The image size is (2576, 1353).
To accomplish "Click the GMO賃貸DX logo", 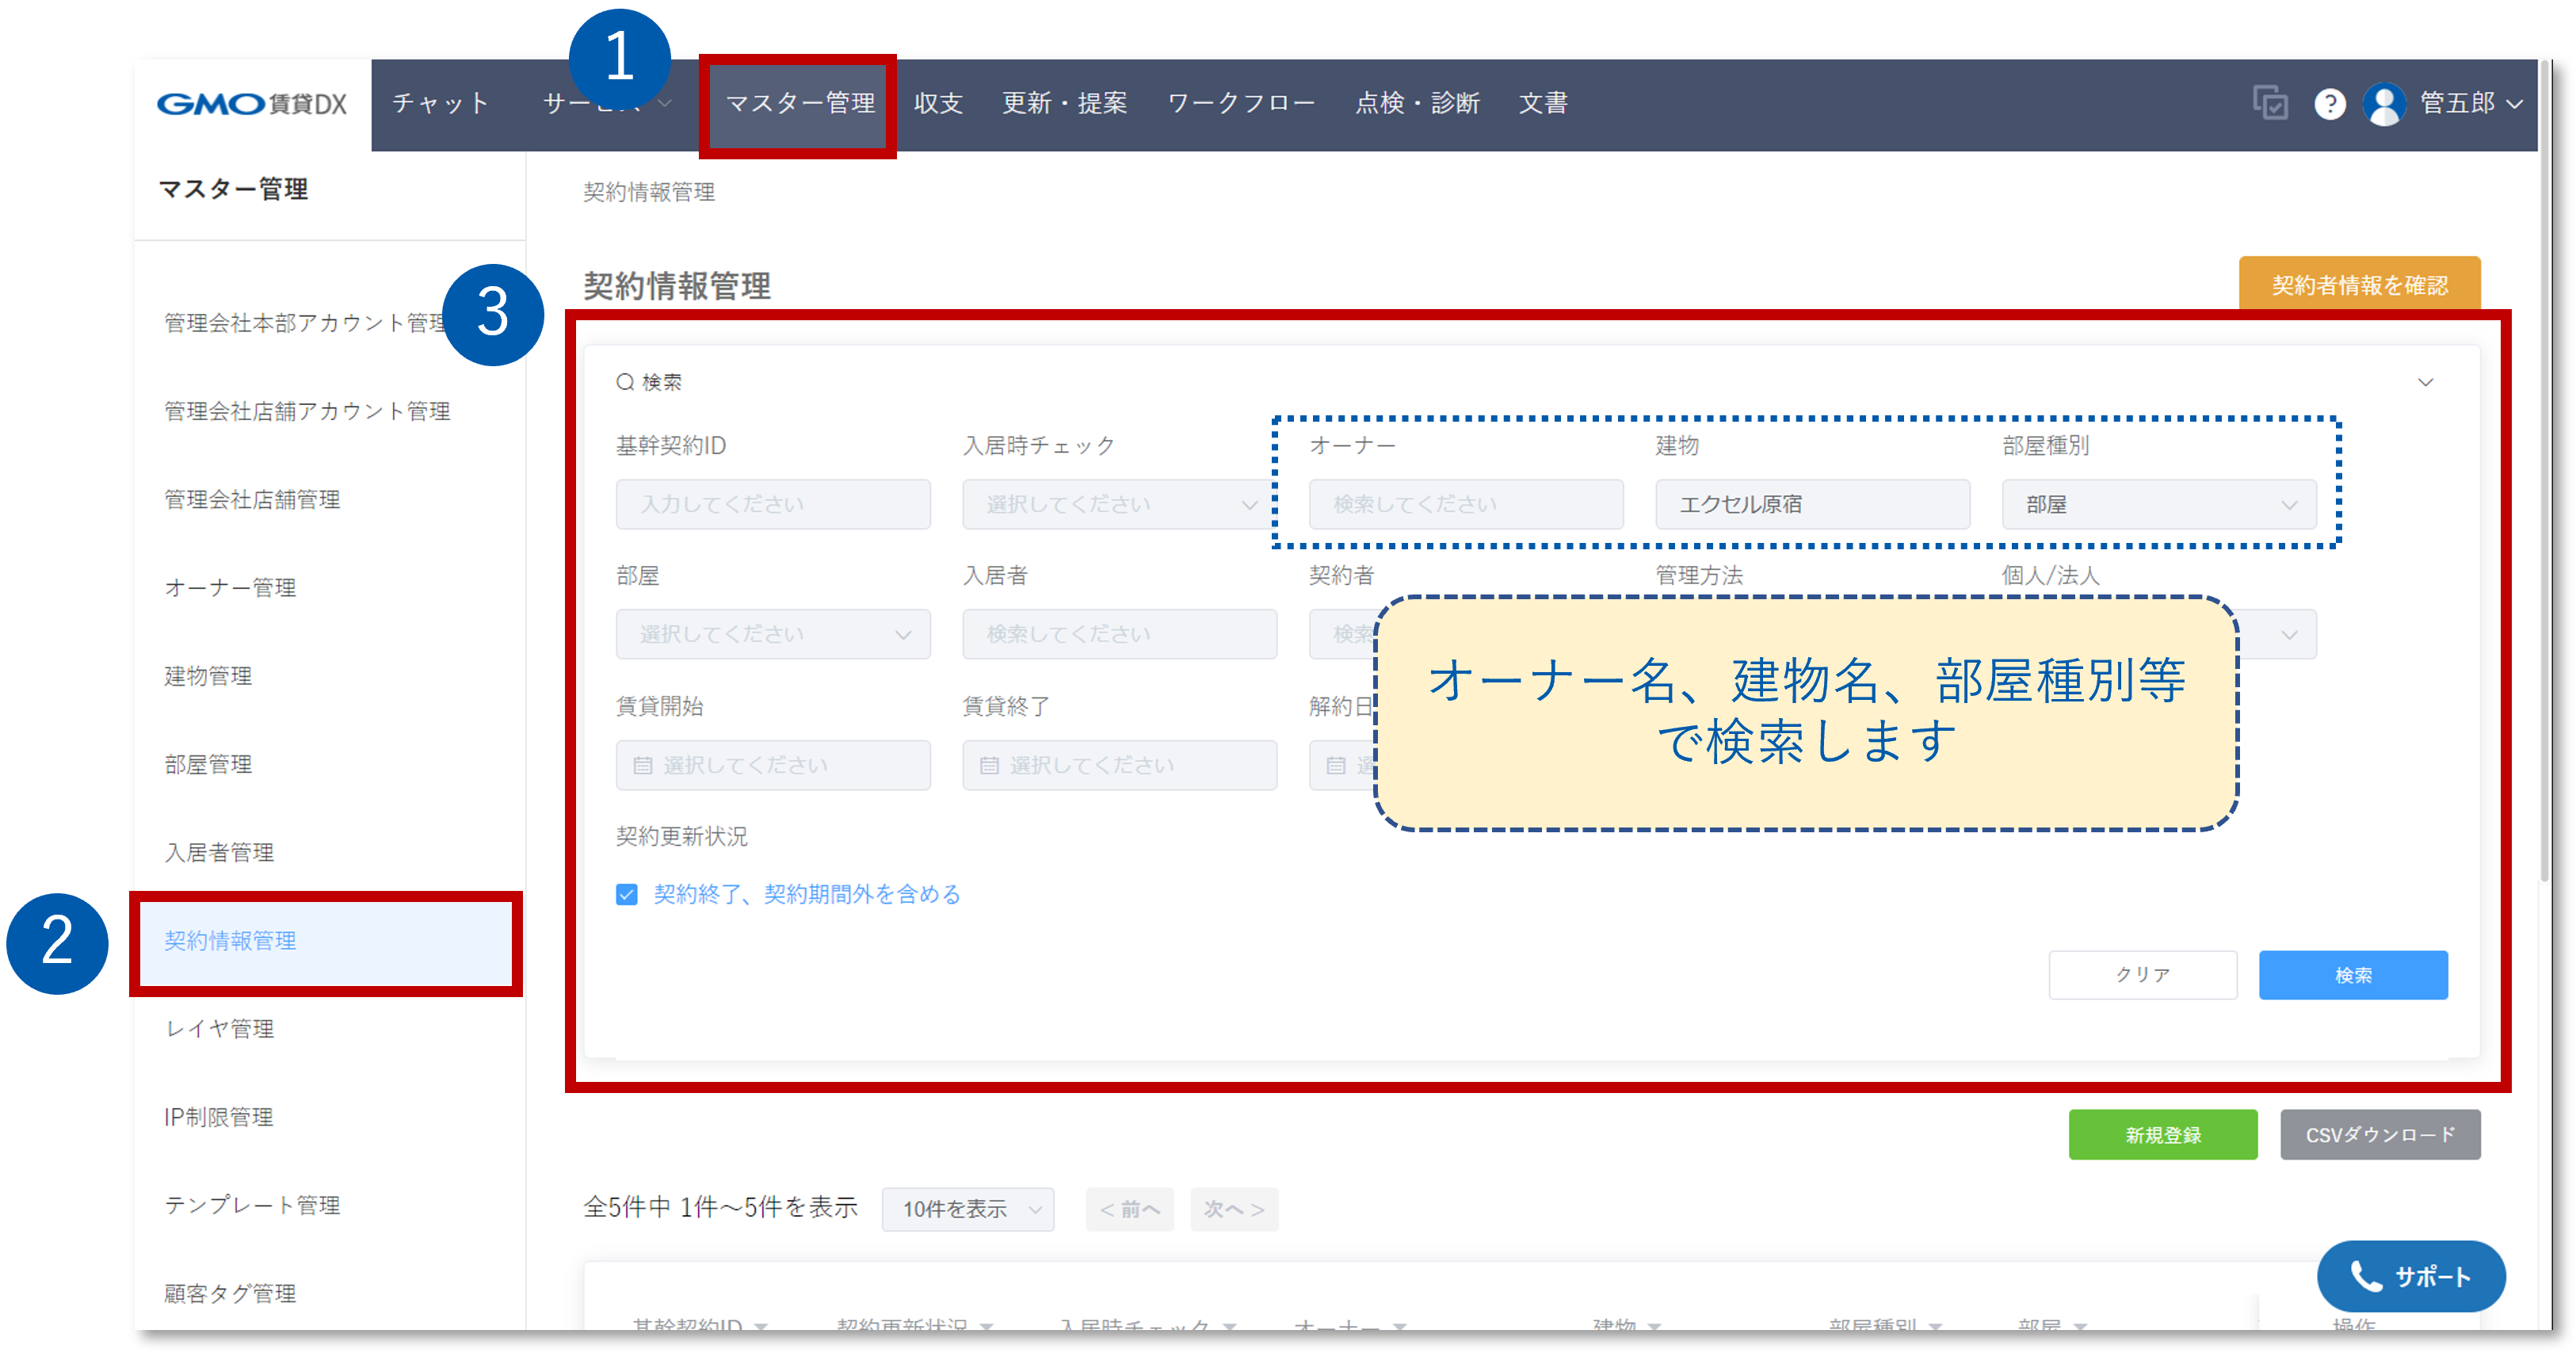I will tap(253, 103).
